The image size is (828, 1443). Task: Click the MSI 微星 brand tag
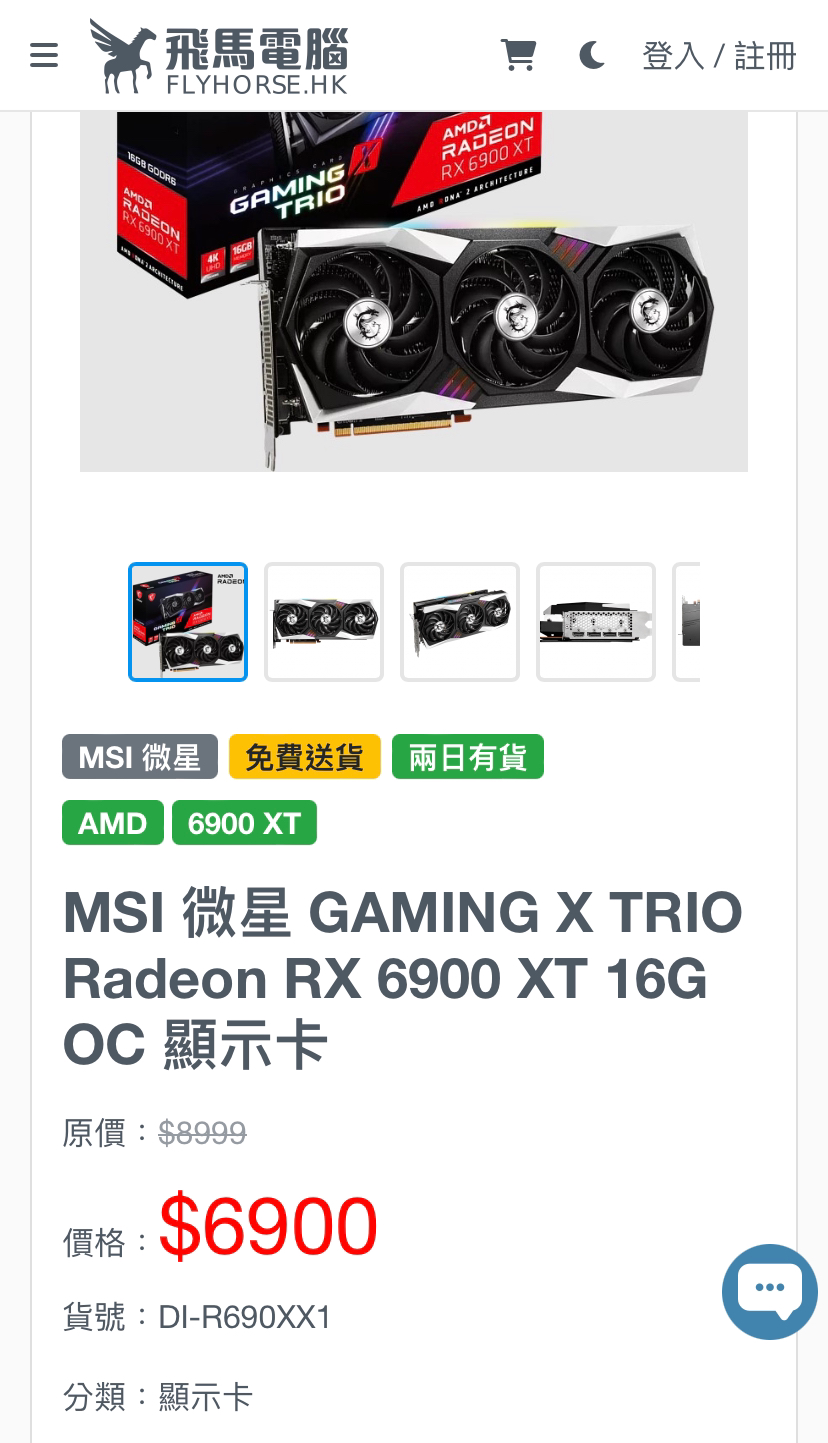point(140,757)
